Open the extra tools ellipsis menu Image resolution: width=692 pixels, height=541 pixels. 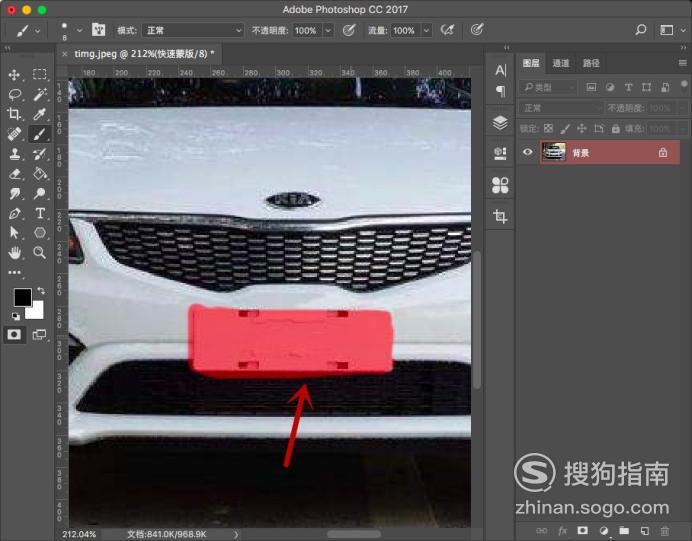[14, 272]
